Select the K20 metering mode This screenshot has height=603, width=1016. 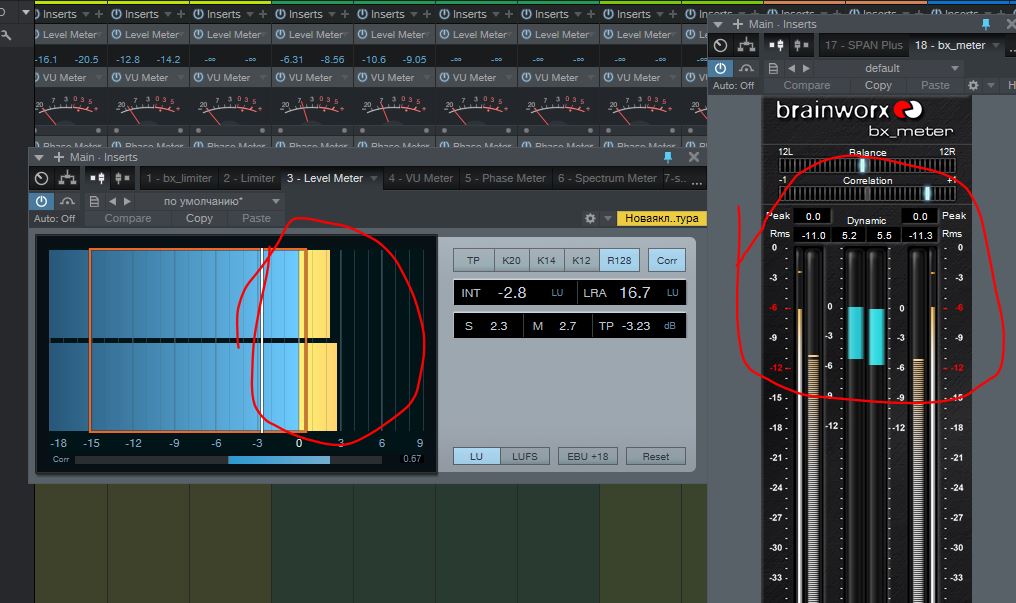(511, 260)
